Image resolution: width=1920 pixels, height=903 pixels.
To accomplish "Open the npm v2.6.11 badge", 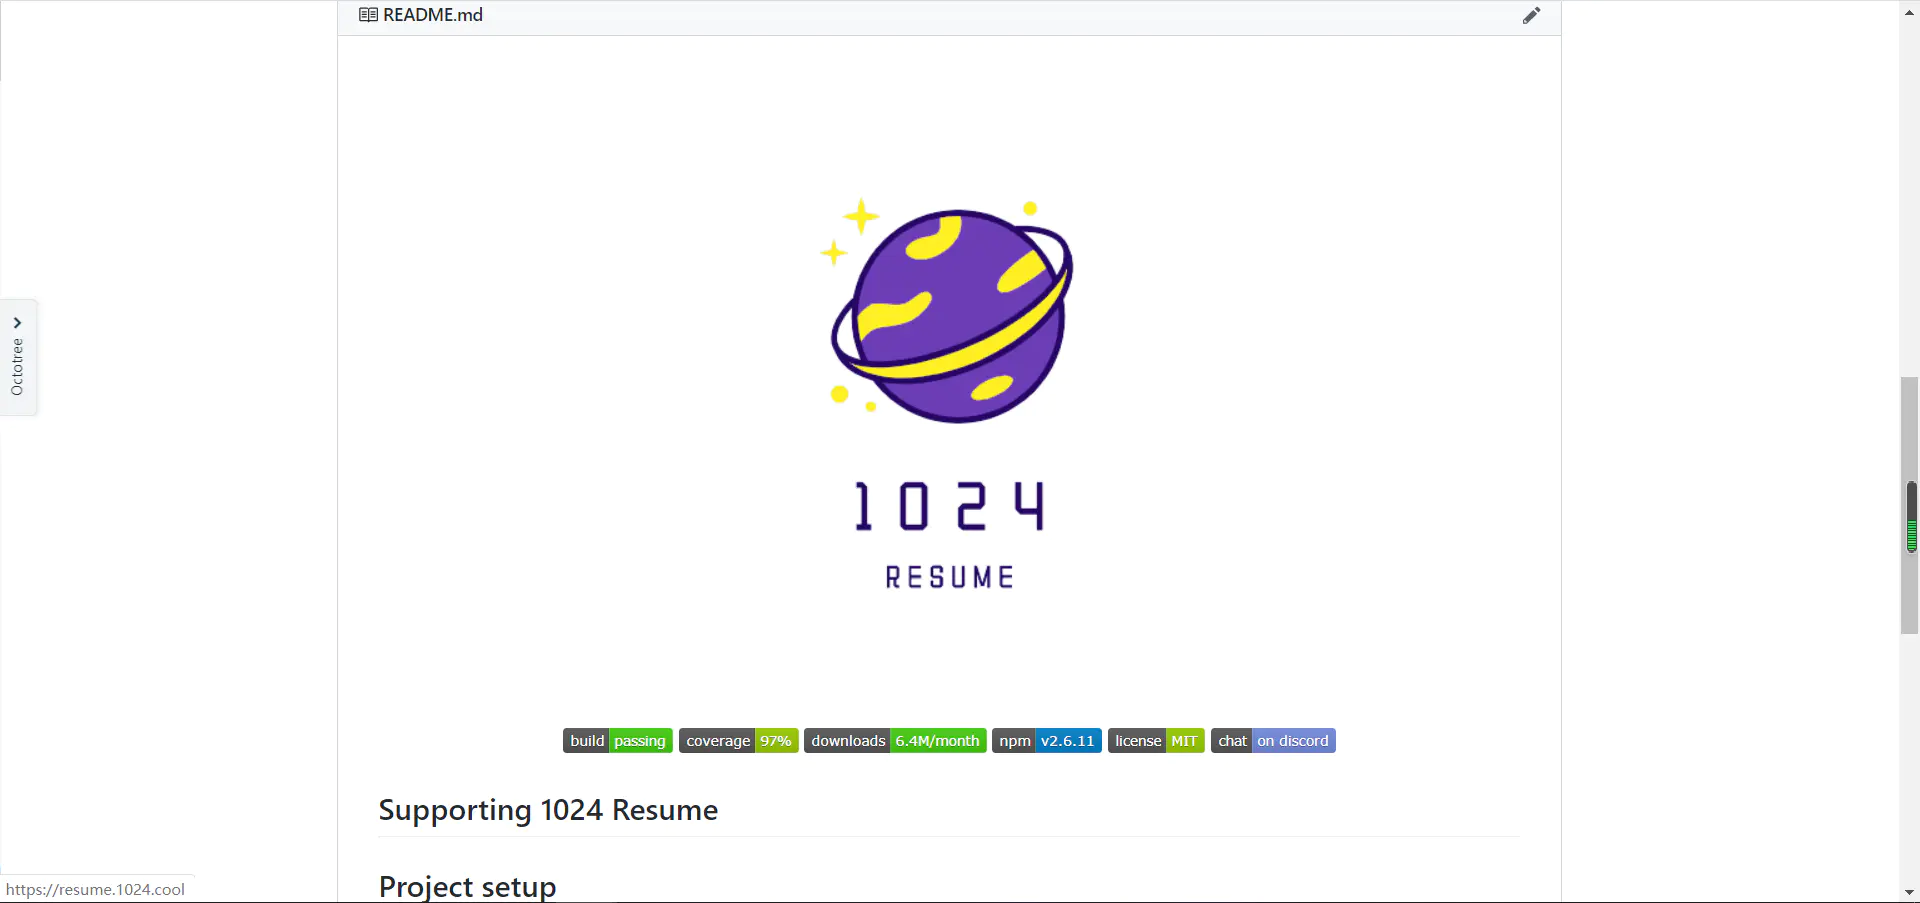I will (x=1047, y=741).
